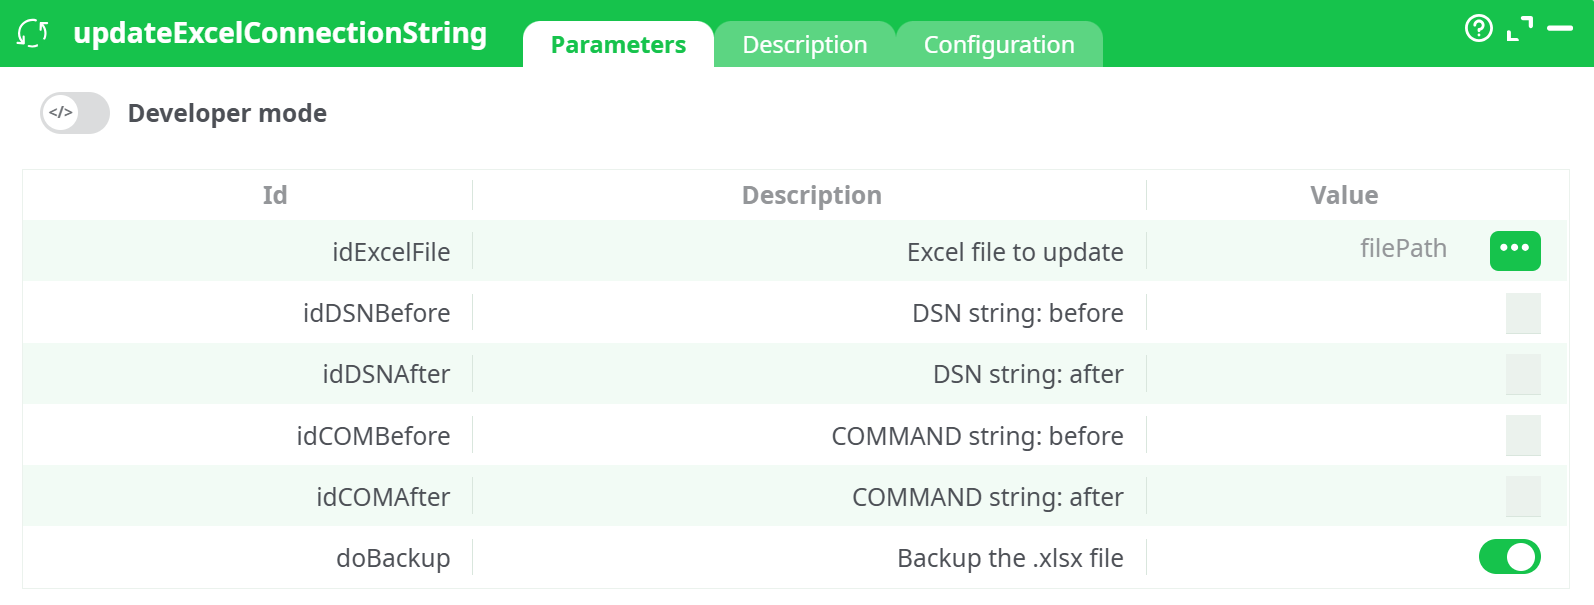Click the headset app logo in the title bar
Image resolution: width=1594 pixels, height=605 pixels.
(31, 32)
